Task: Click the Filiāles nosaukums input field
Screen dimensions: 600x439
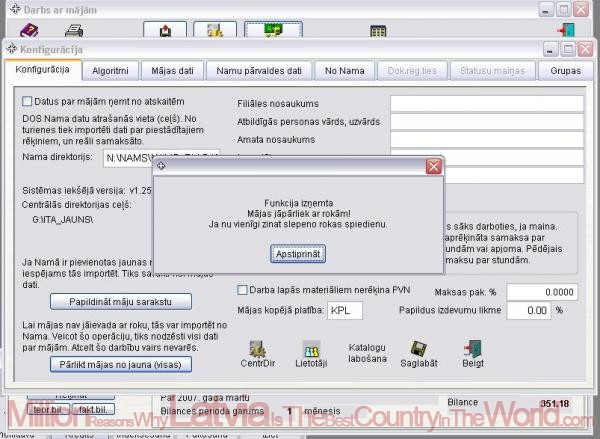Action: pos(486,102)
